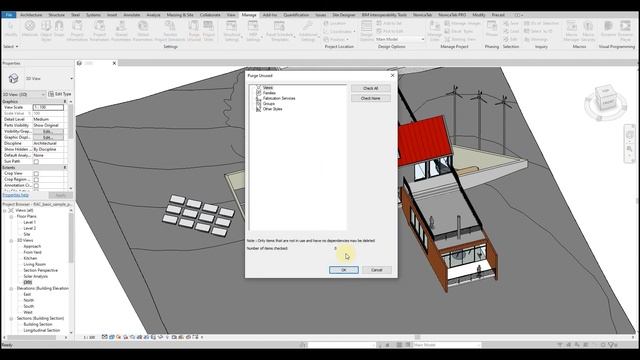Launch Dynamo from the ribbon

(608, 27)
